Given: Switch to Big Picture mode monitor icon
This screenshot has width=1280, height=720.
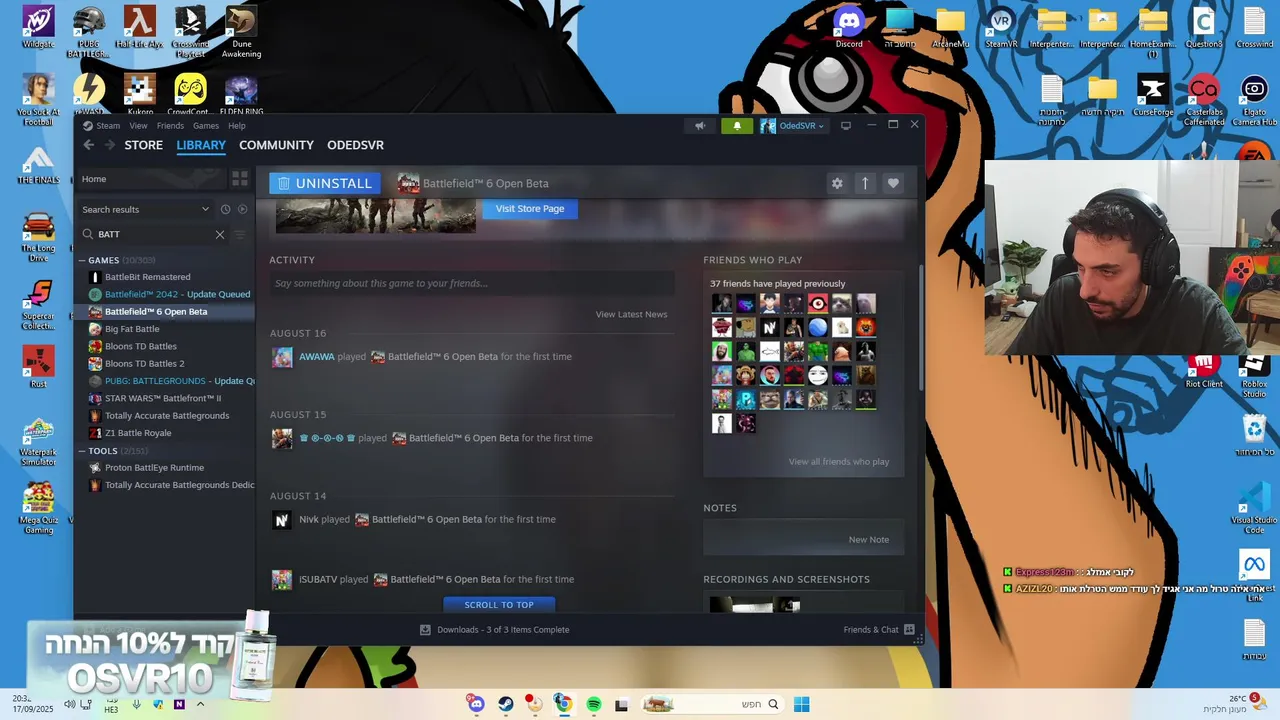Looking at the screenshot, I should [x=845, y=125].
